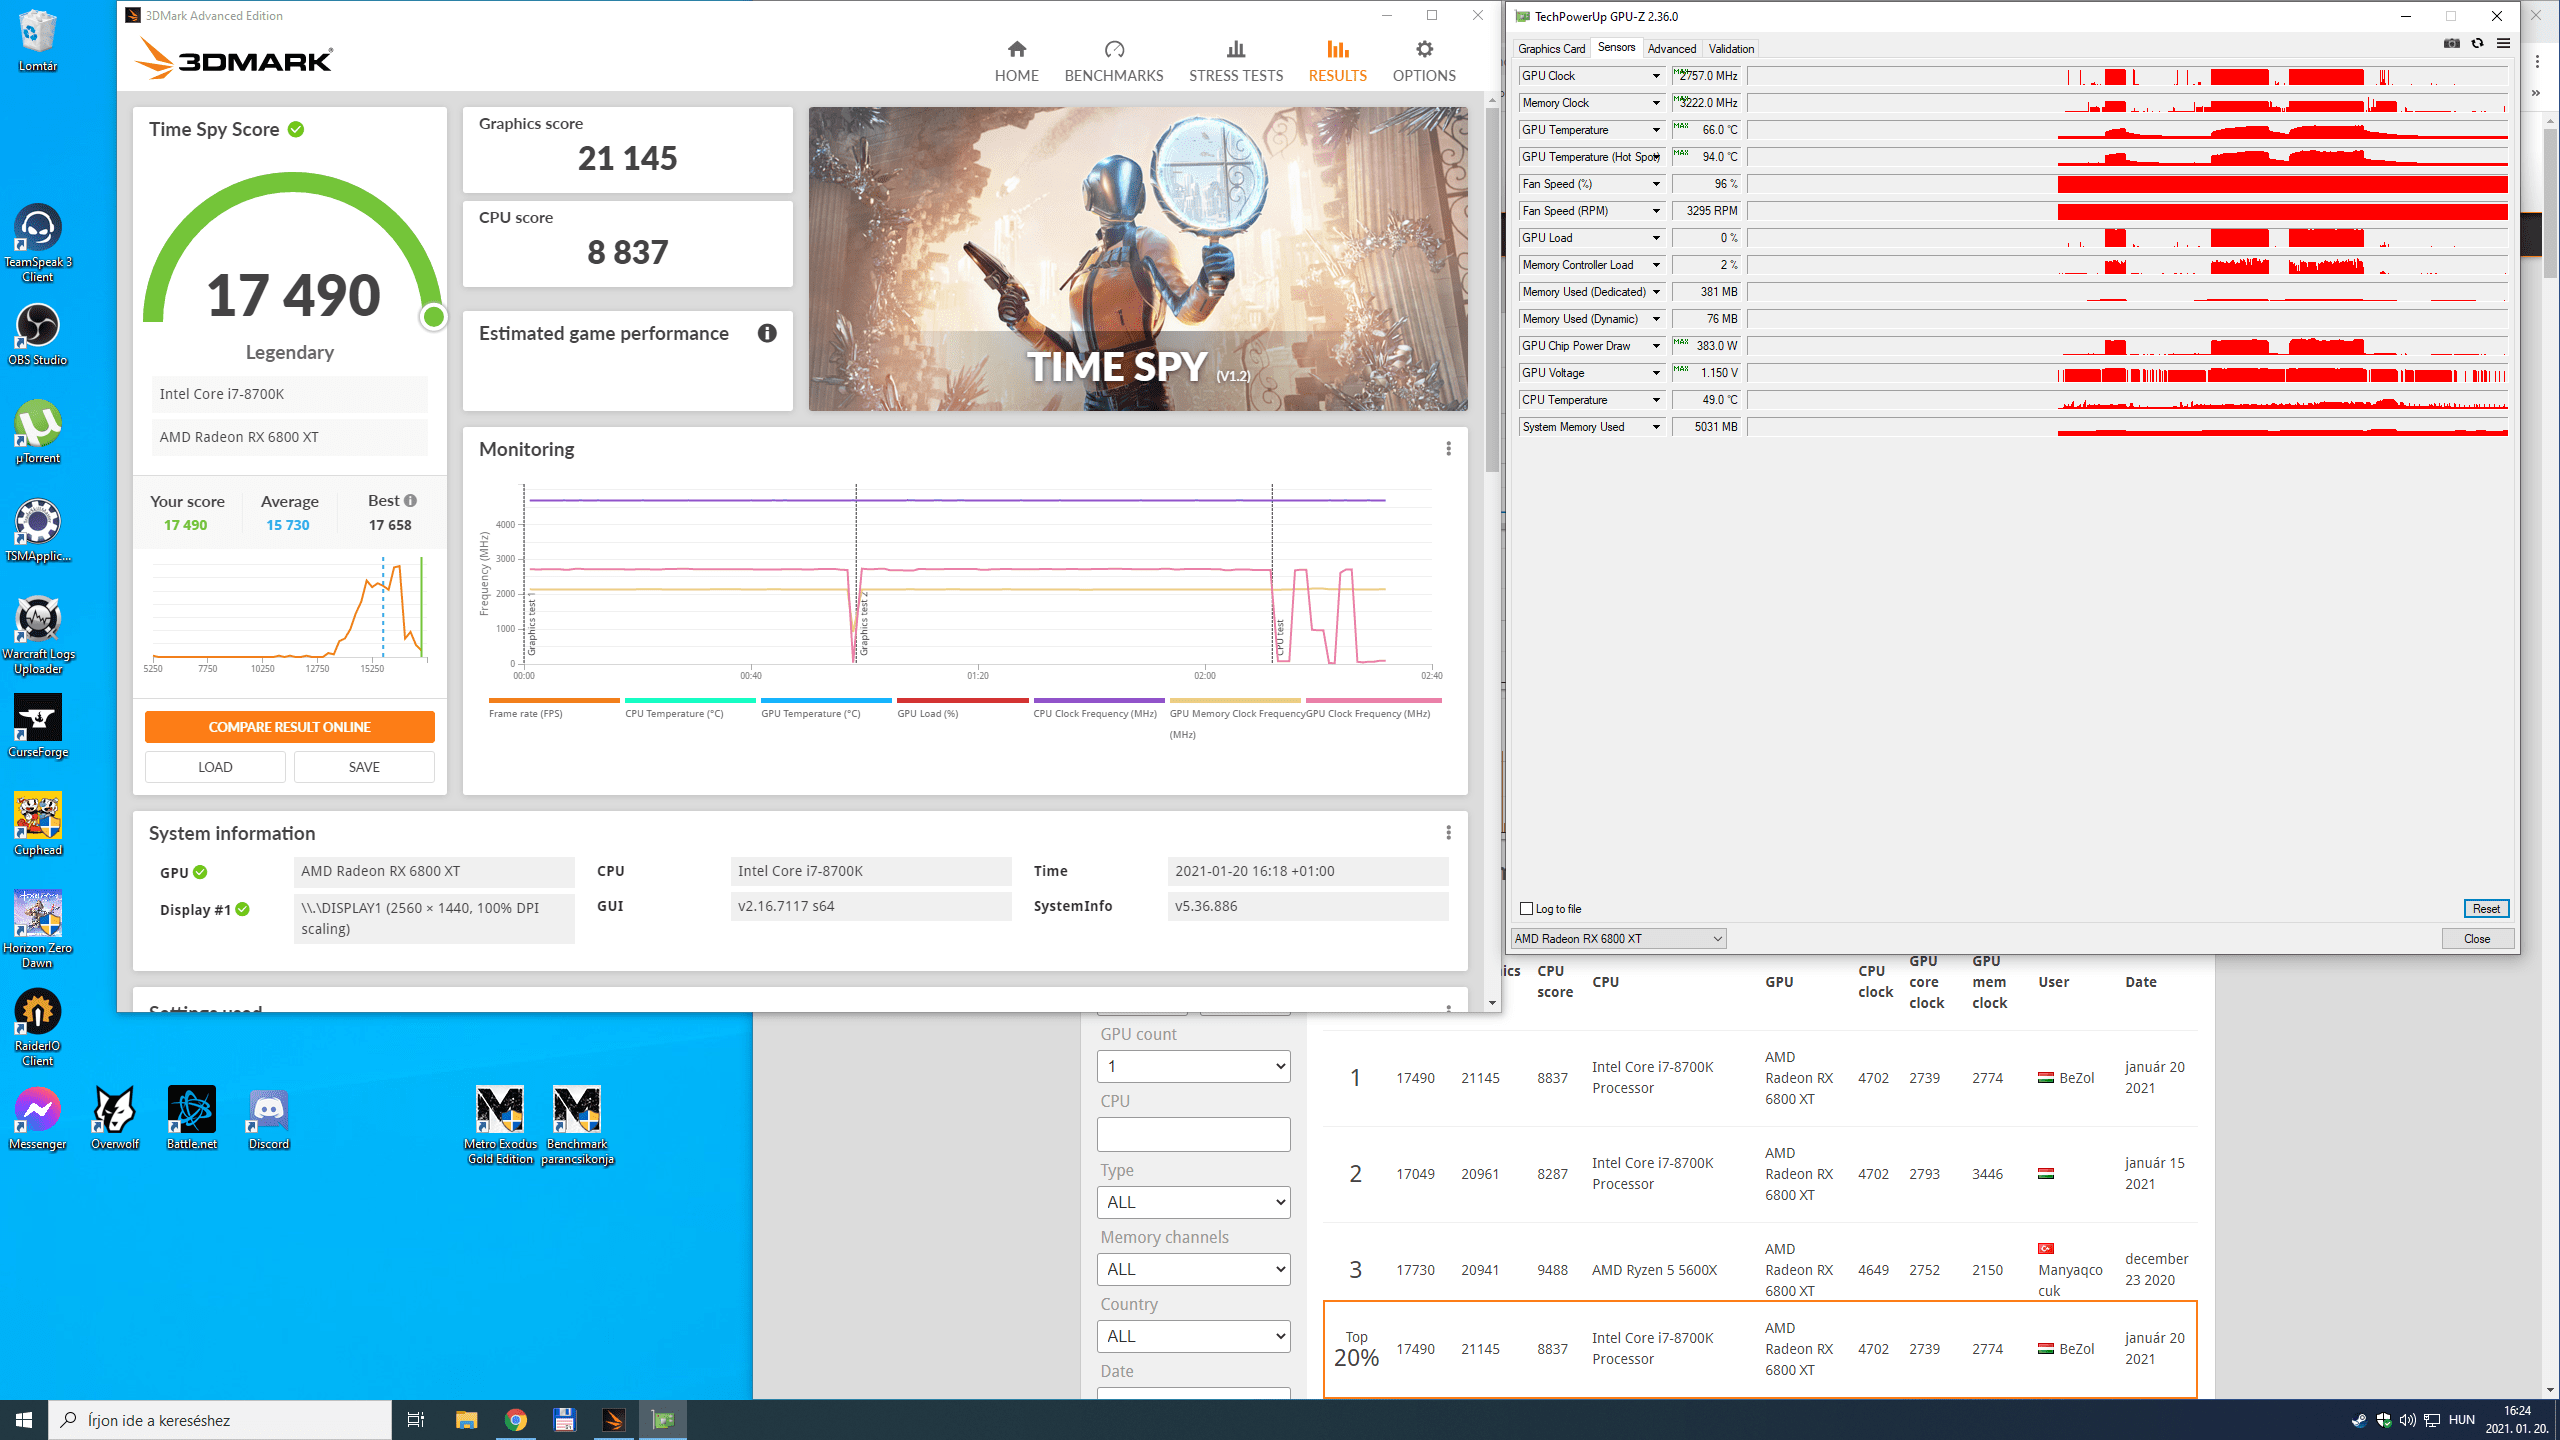2560x1440 pixels.
Task: Open the Memory channels dropdown
Action: pyautogui.click(x=1192, y=1268)
